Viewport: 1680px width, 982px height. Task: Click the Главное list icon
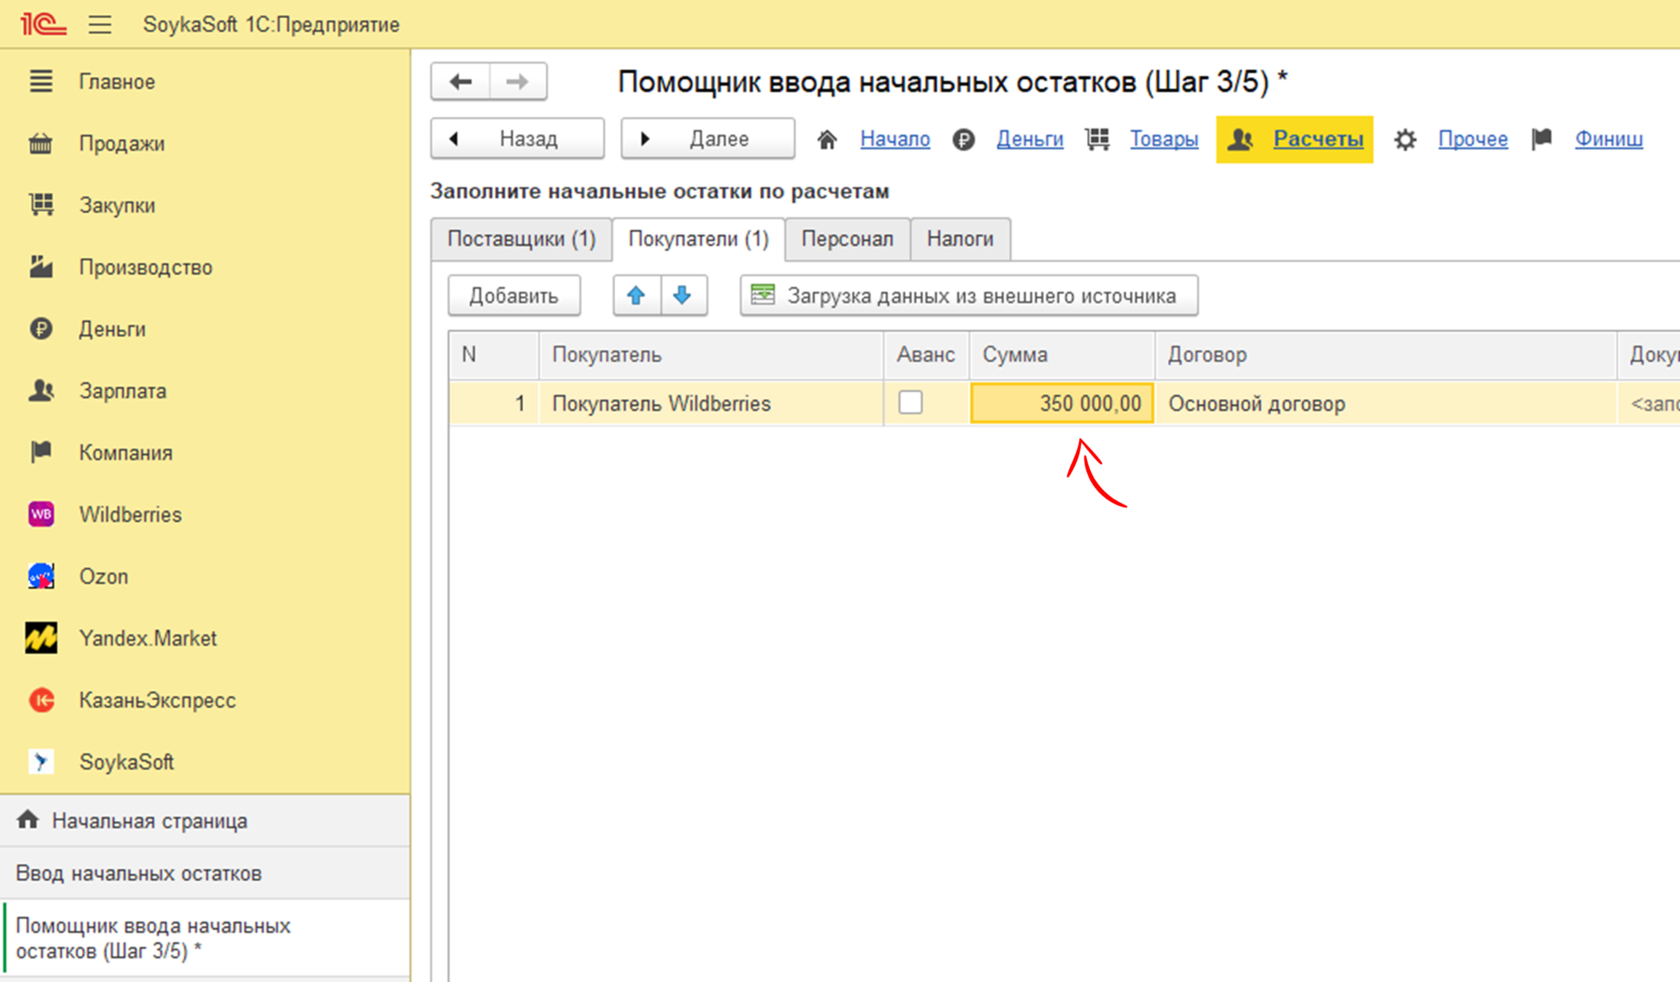pos(41,81)
